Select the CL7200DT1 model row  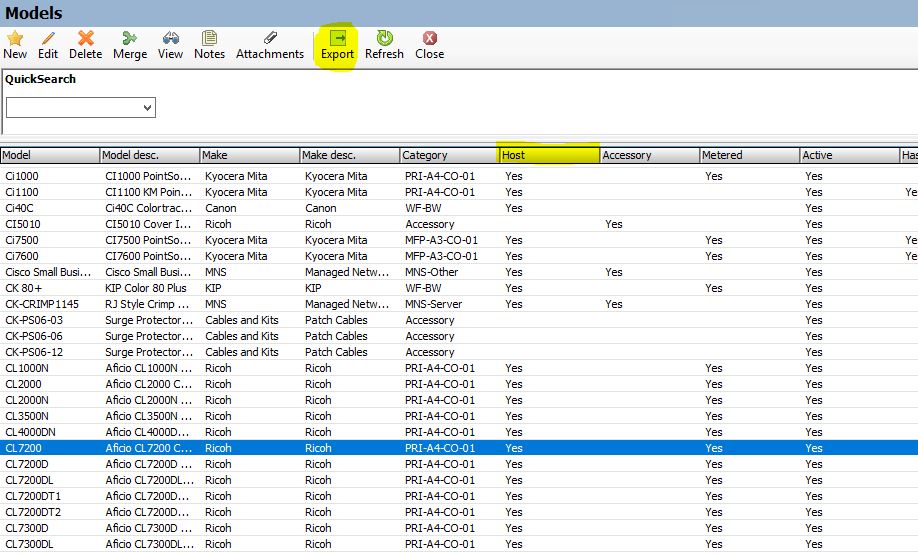pos(459,497)
